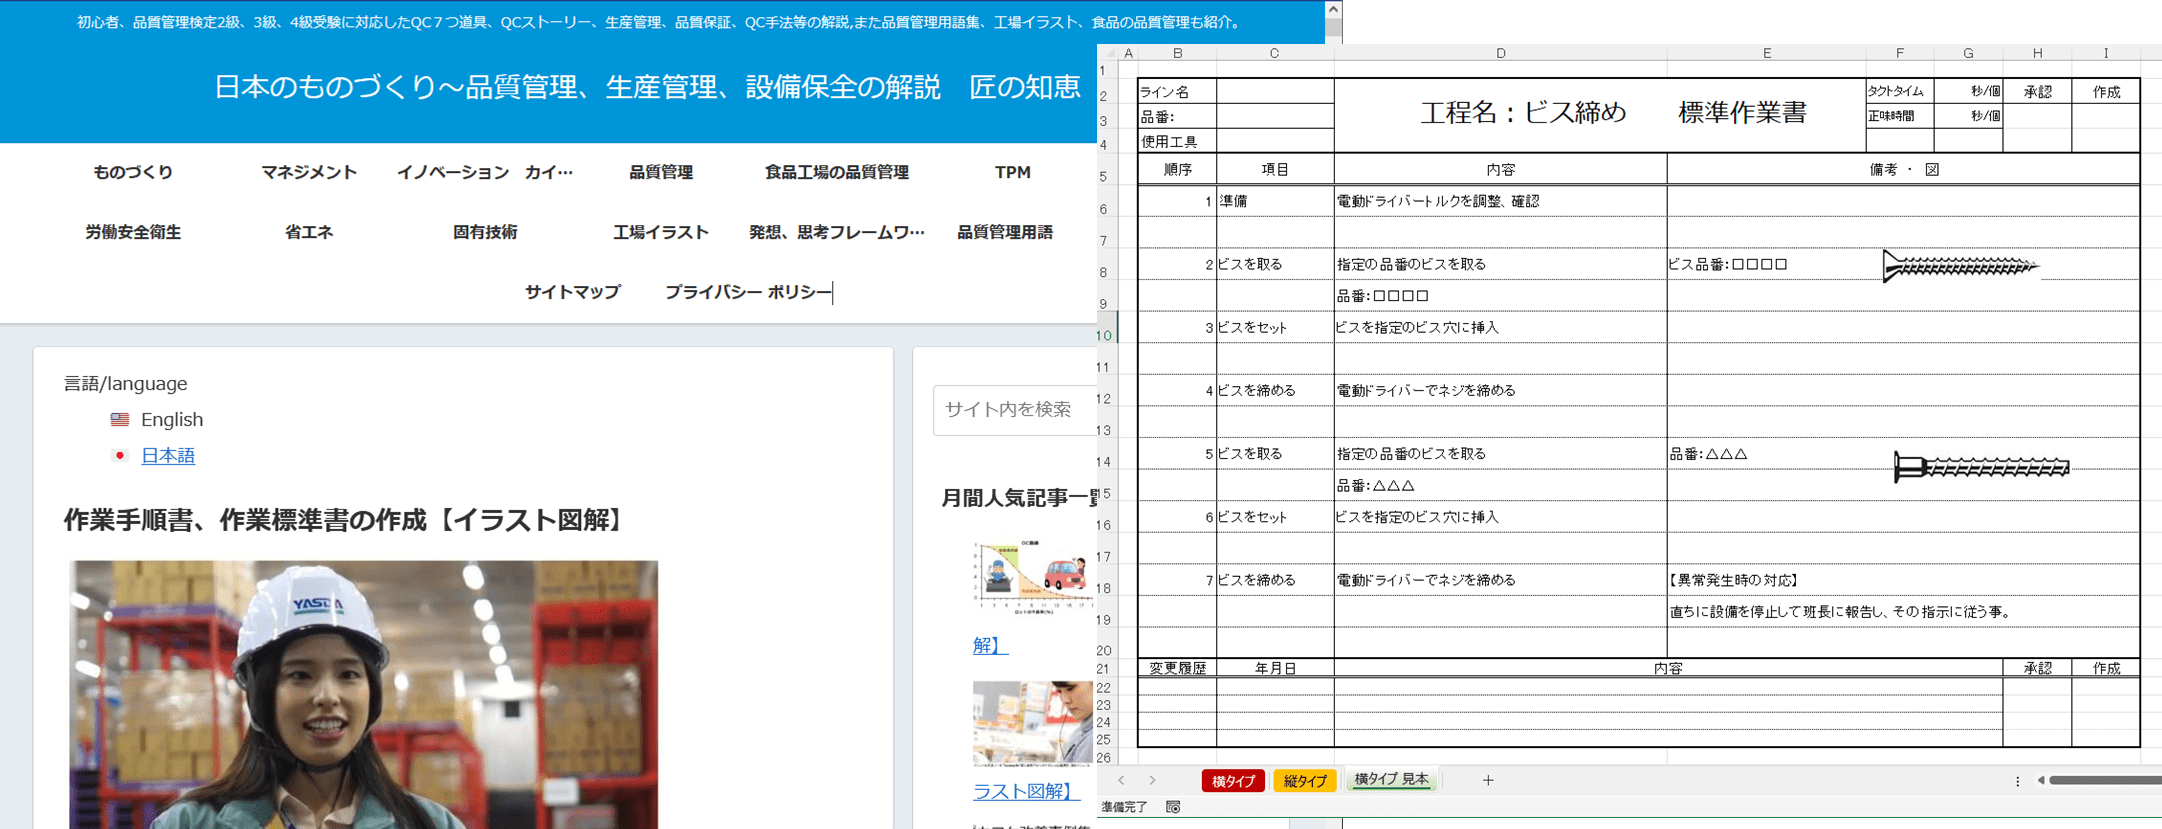Click the site title 日本のものづくり header link
The width and height of the screenshot is (2162, 829).
point(647,87)
